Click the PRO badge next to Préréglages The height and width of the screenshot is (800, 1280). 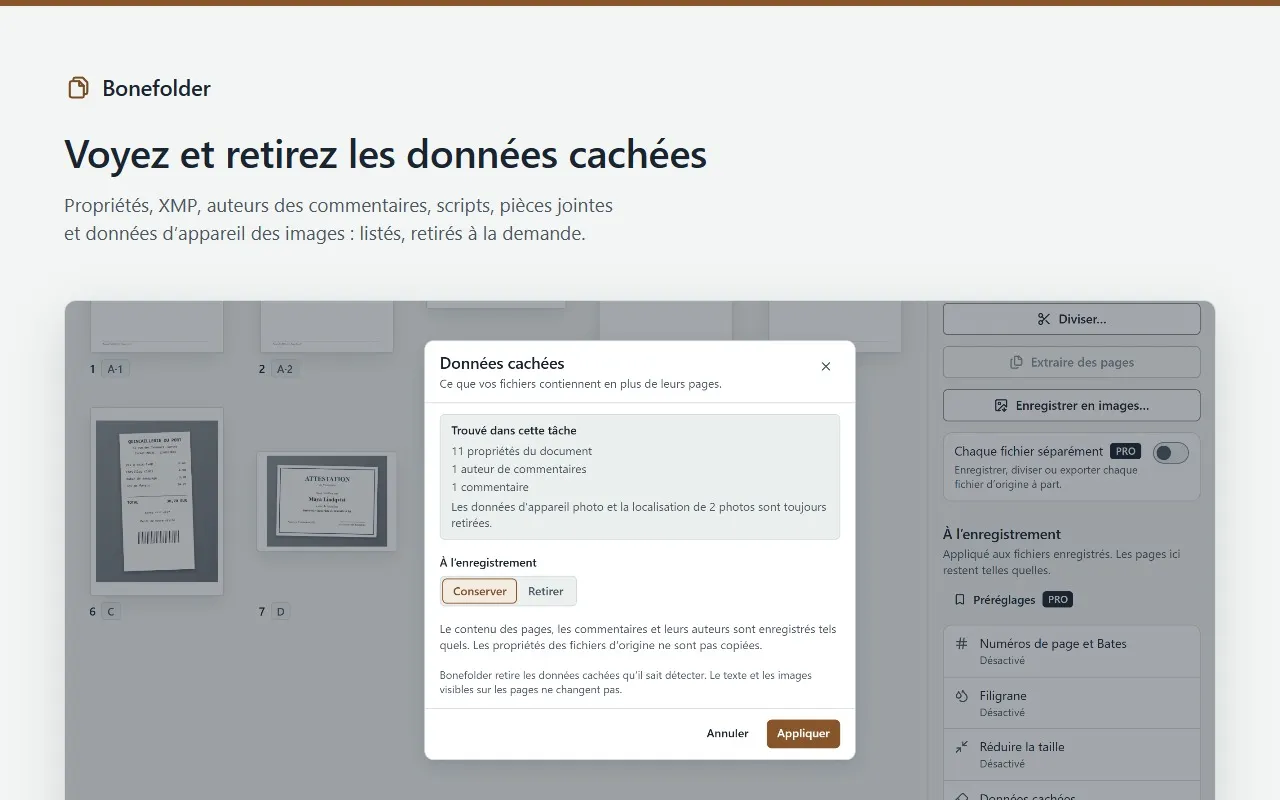coord(1058,600)
